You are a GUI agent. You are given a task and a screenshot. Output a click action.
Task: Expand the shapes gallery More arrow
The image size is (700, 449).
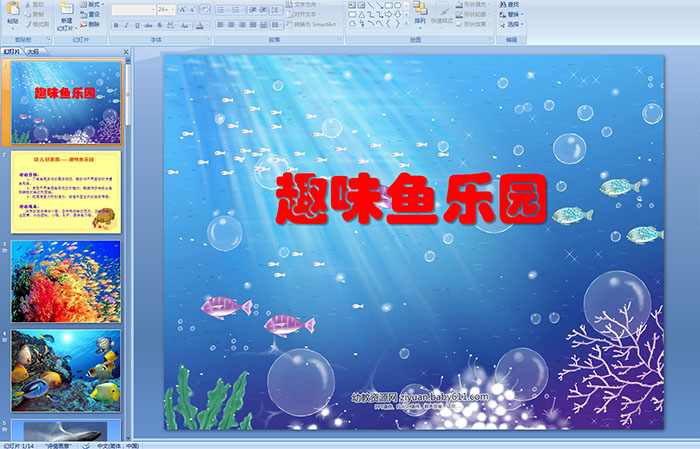tap(406, 23)
